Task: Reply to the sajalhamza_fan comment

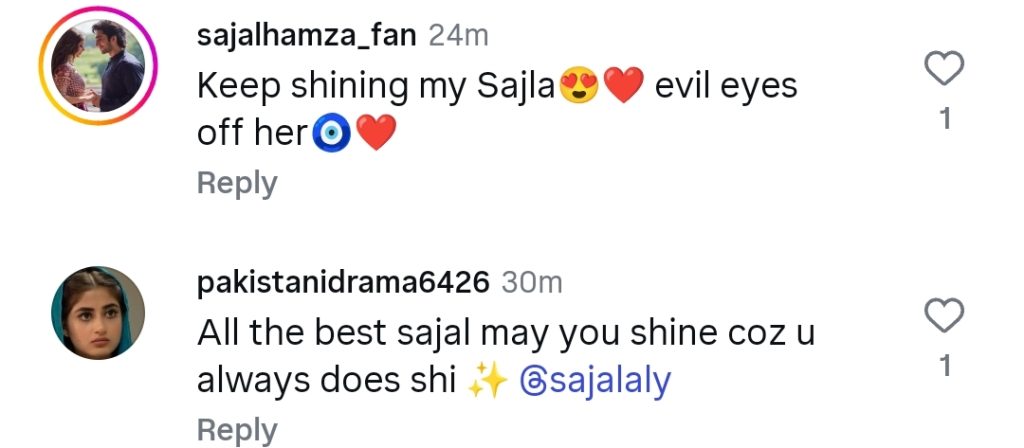Action: (236, 183)
